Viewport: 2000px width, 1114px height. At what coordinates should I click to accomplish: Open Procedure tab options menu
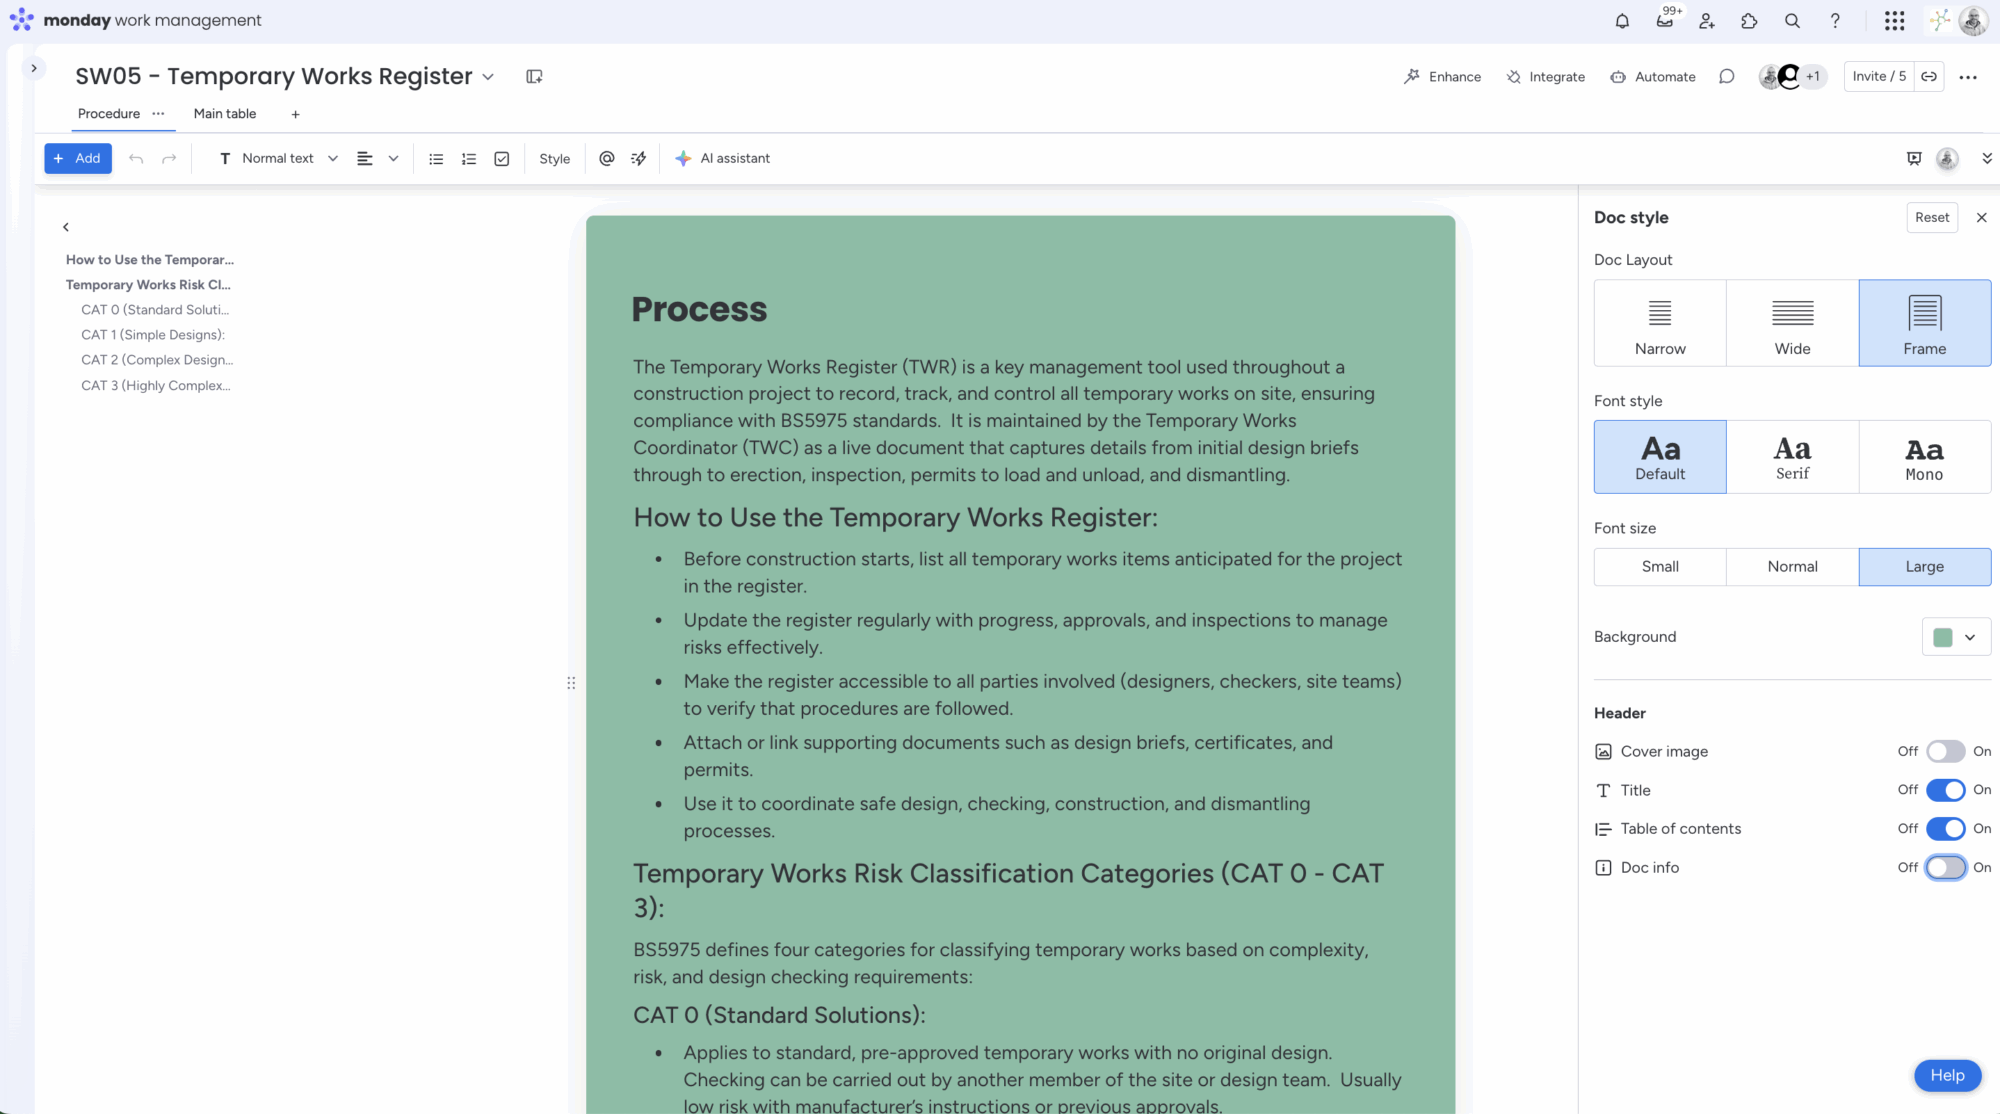(158, 114)
